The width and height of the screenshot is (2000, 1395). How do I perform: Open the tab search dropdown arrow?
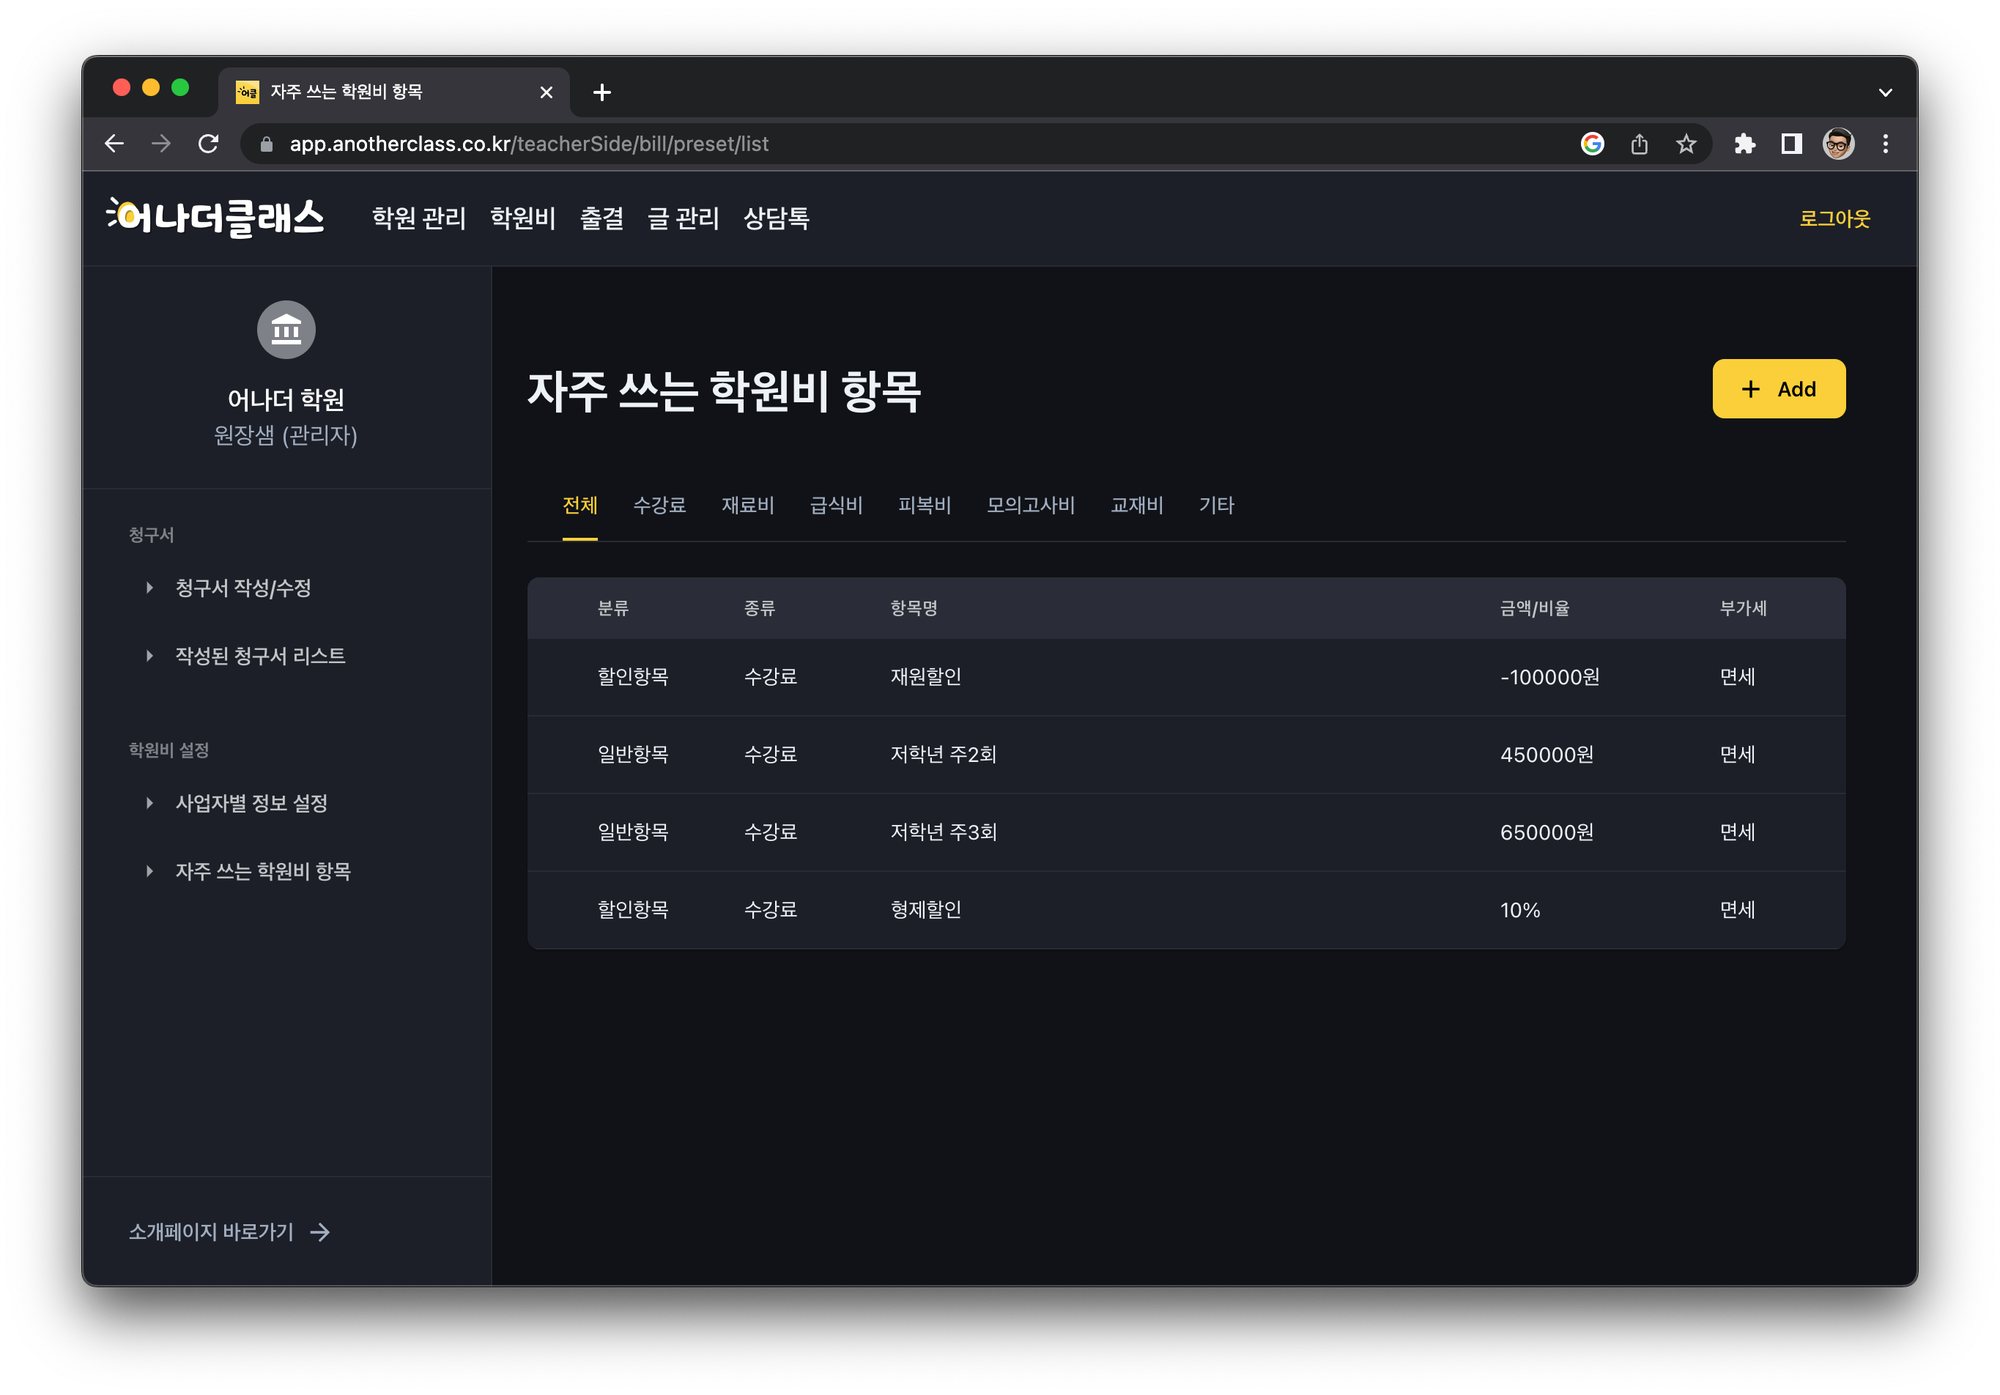click(1885, 92)
